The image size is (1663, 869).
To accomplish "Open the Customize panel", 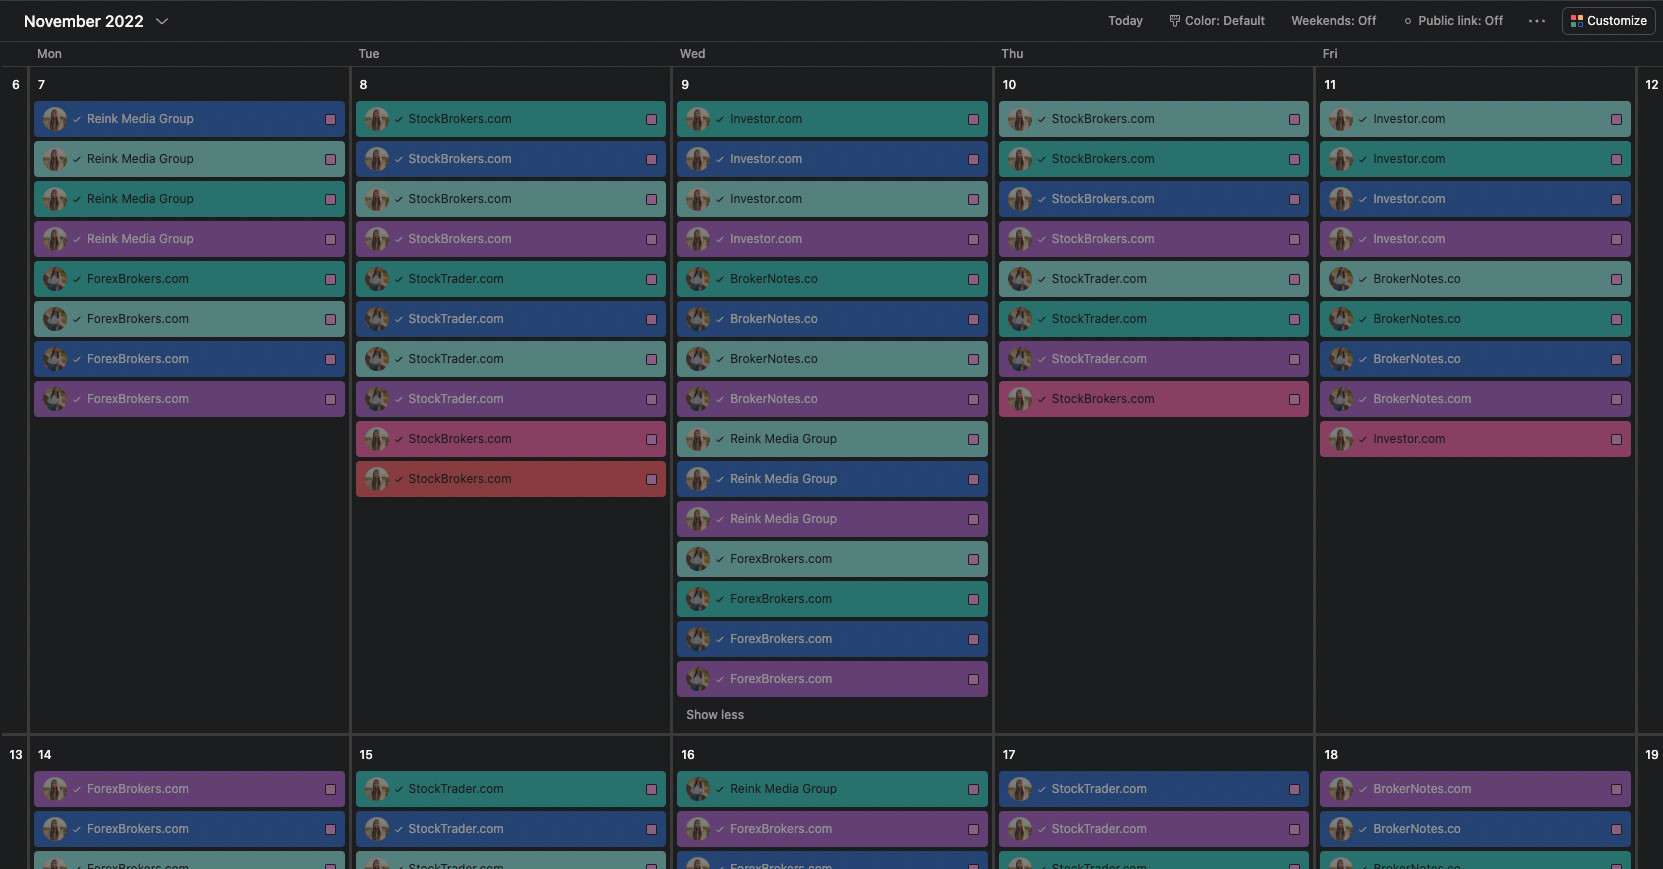I will pos(1608,21).
